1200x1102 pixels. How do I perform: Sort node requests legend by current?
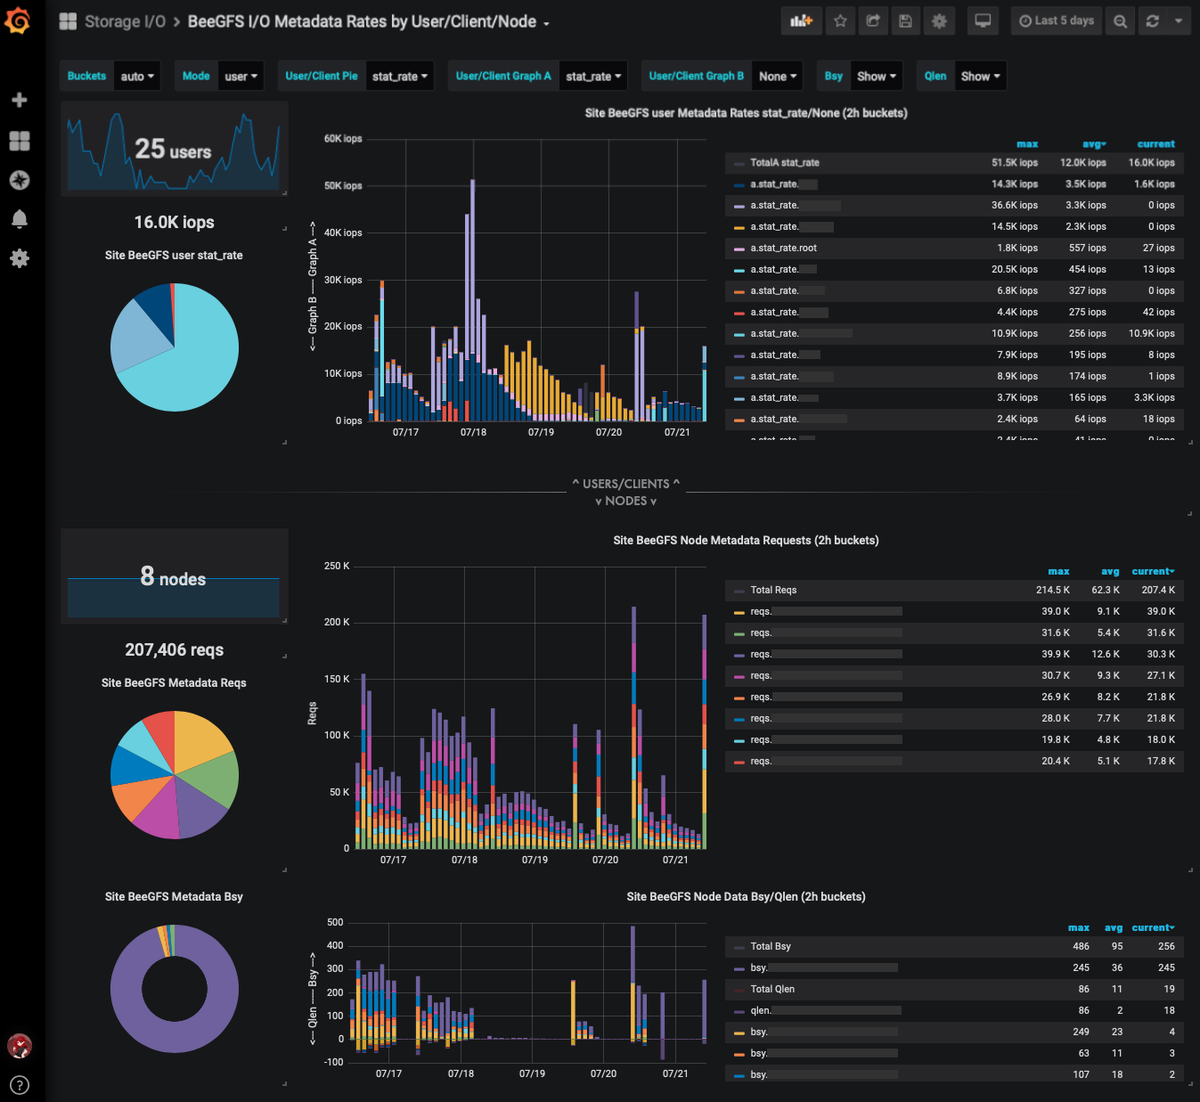point(1155,572)
